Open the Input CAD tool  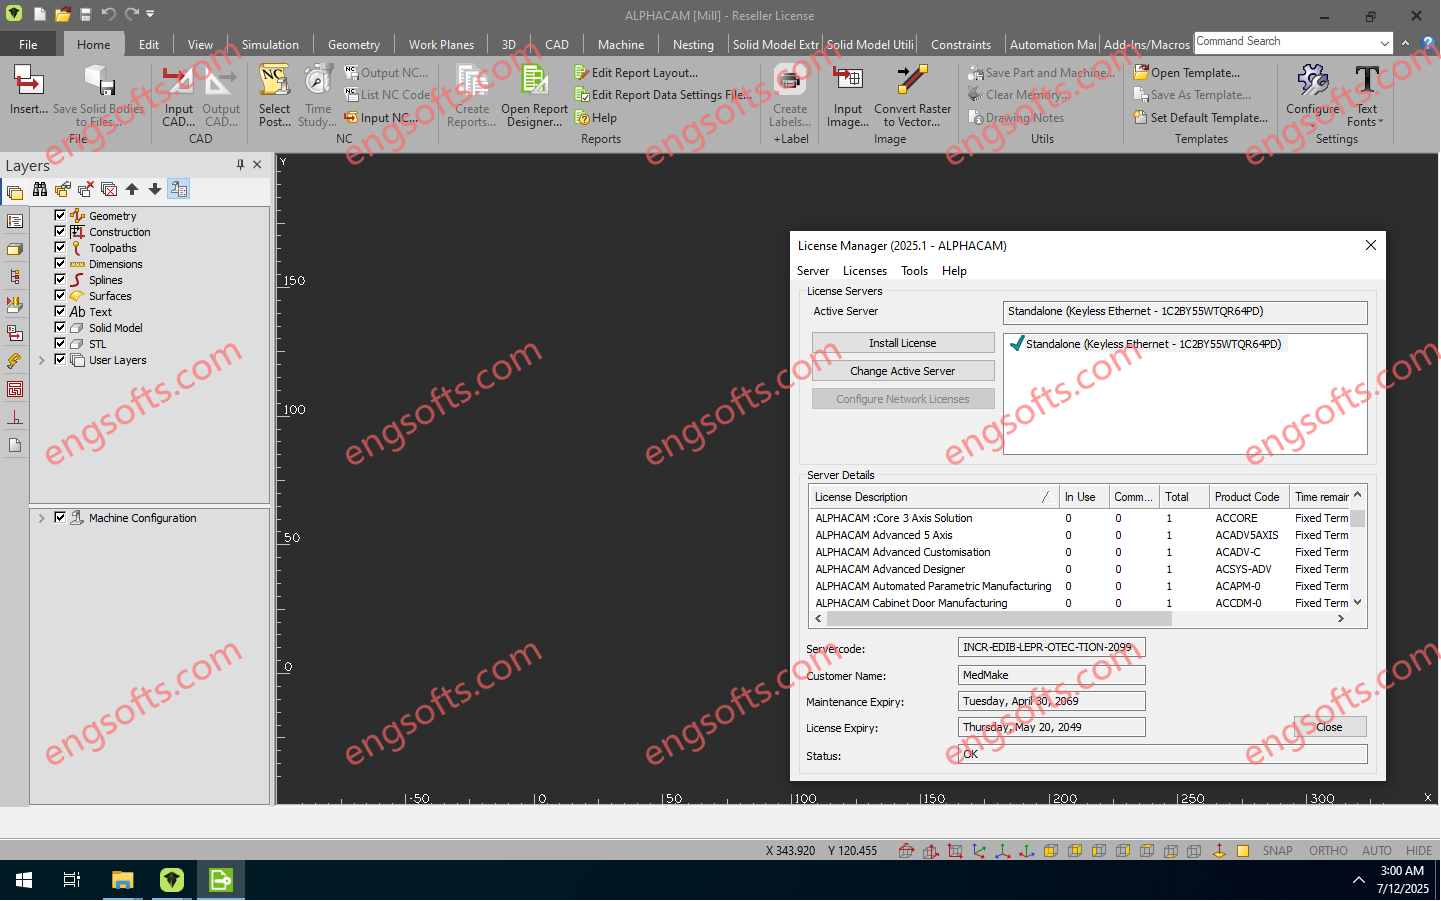pos(179,96)
